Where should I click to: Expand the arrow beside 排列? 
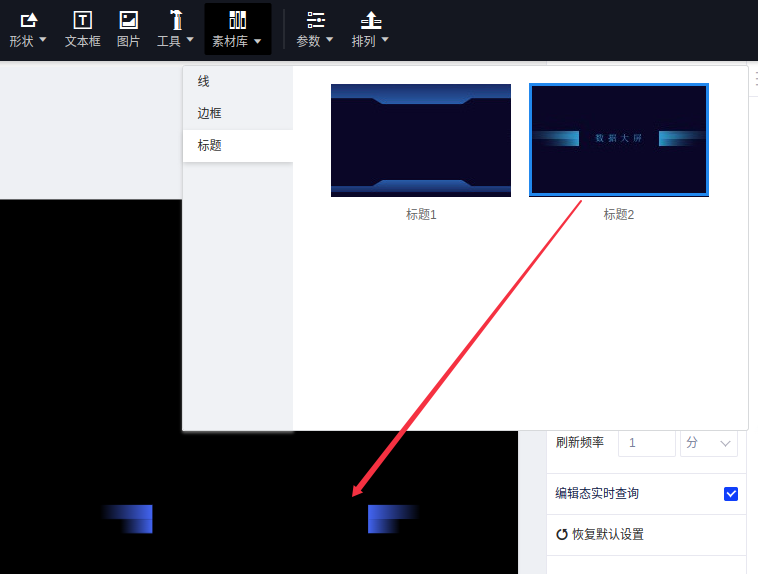coord(385,41)
